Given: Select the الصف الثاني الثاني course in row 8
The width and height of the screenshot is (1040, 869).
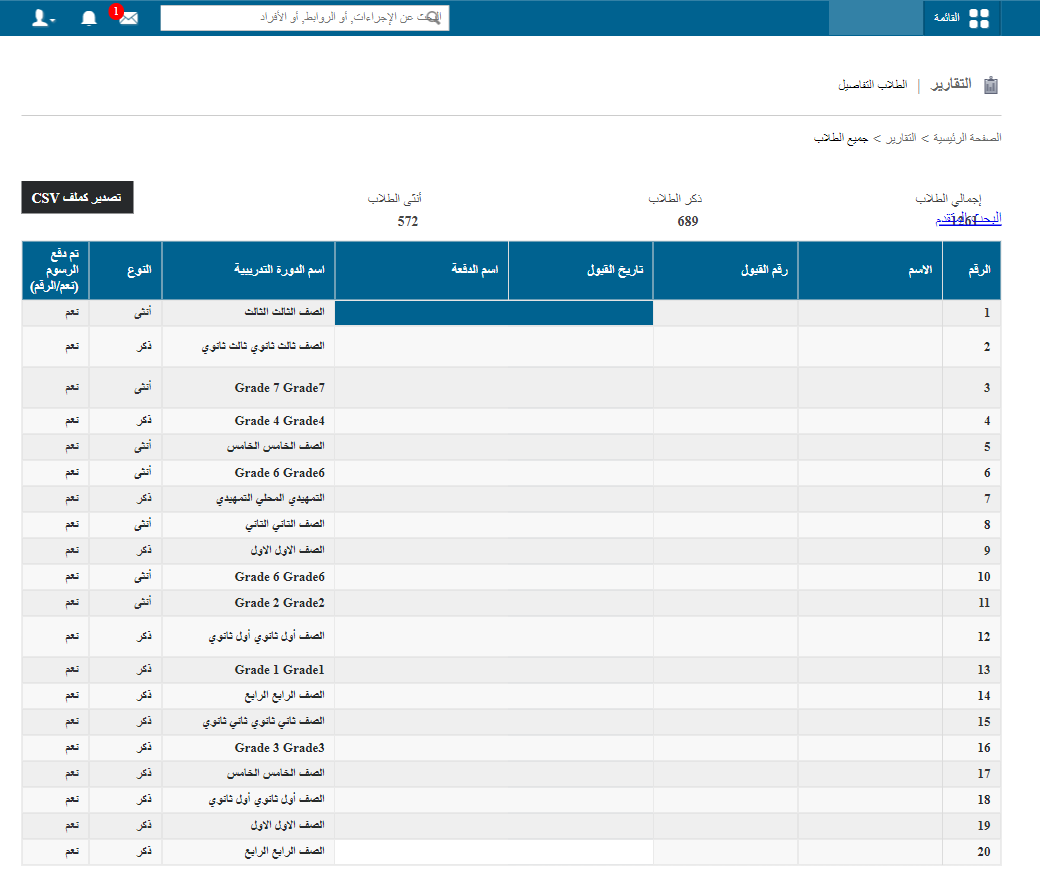Looking at the screenshot, I should click(249, 525).
